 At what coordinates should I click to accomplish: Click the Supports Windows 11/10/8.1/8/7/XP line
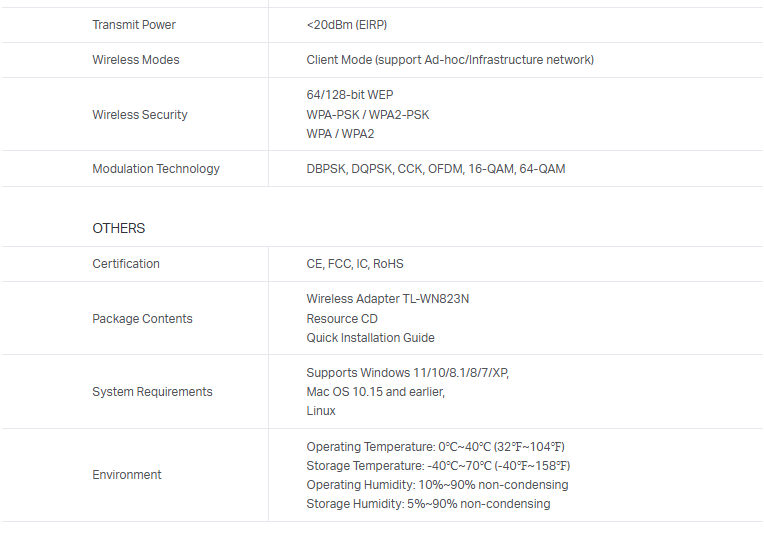point(408,373)
